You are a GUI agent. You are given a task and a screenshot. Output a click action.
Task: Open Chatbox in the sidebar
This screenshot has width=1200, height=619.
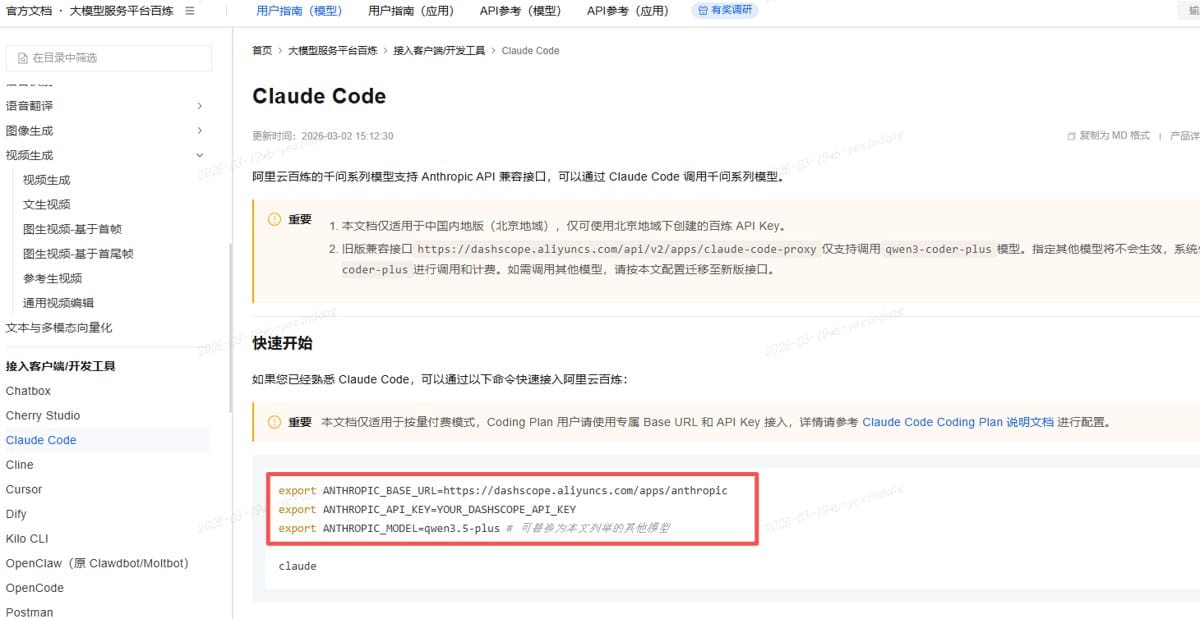click(x=28, y=391)
